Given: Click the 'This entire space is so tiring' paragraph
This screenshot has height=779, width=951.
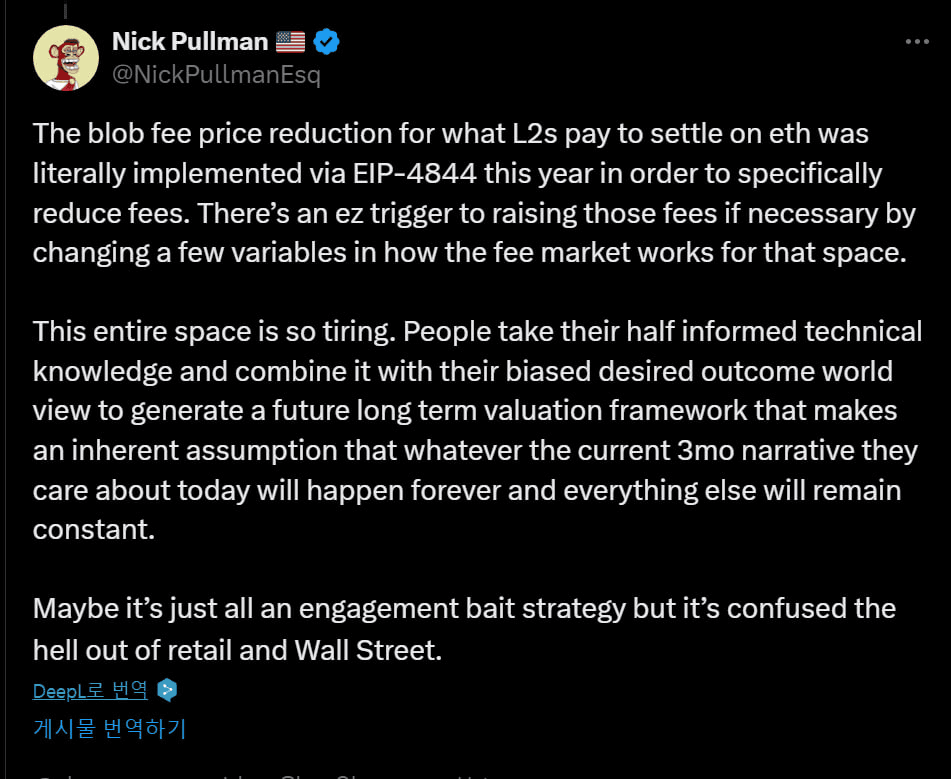Looking at the screenshot, I should coord(477,430).
